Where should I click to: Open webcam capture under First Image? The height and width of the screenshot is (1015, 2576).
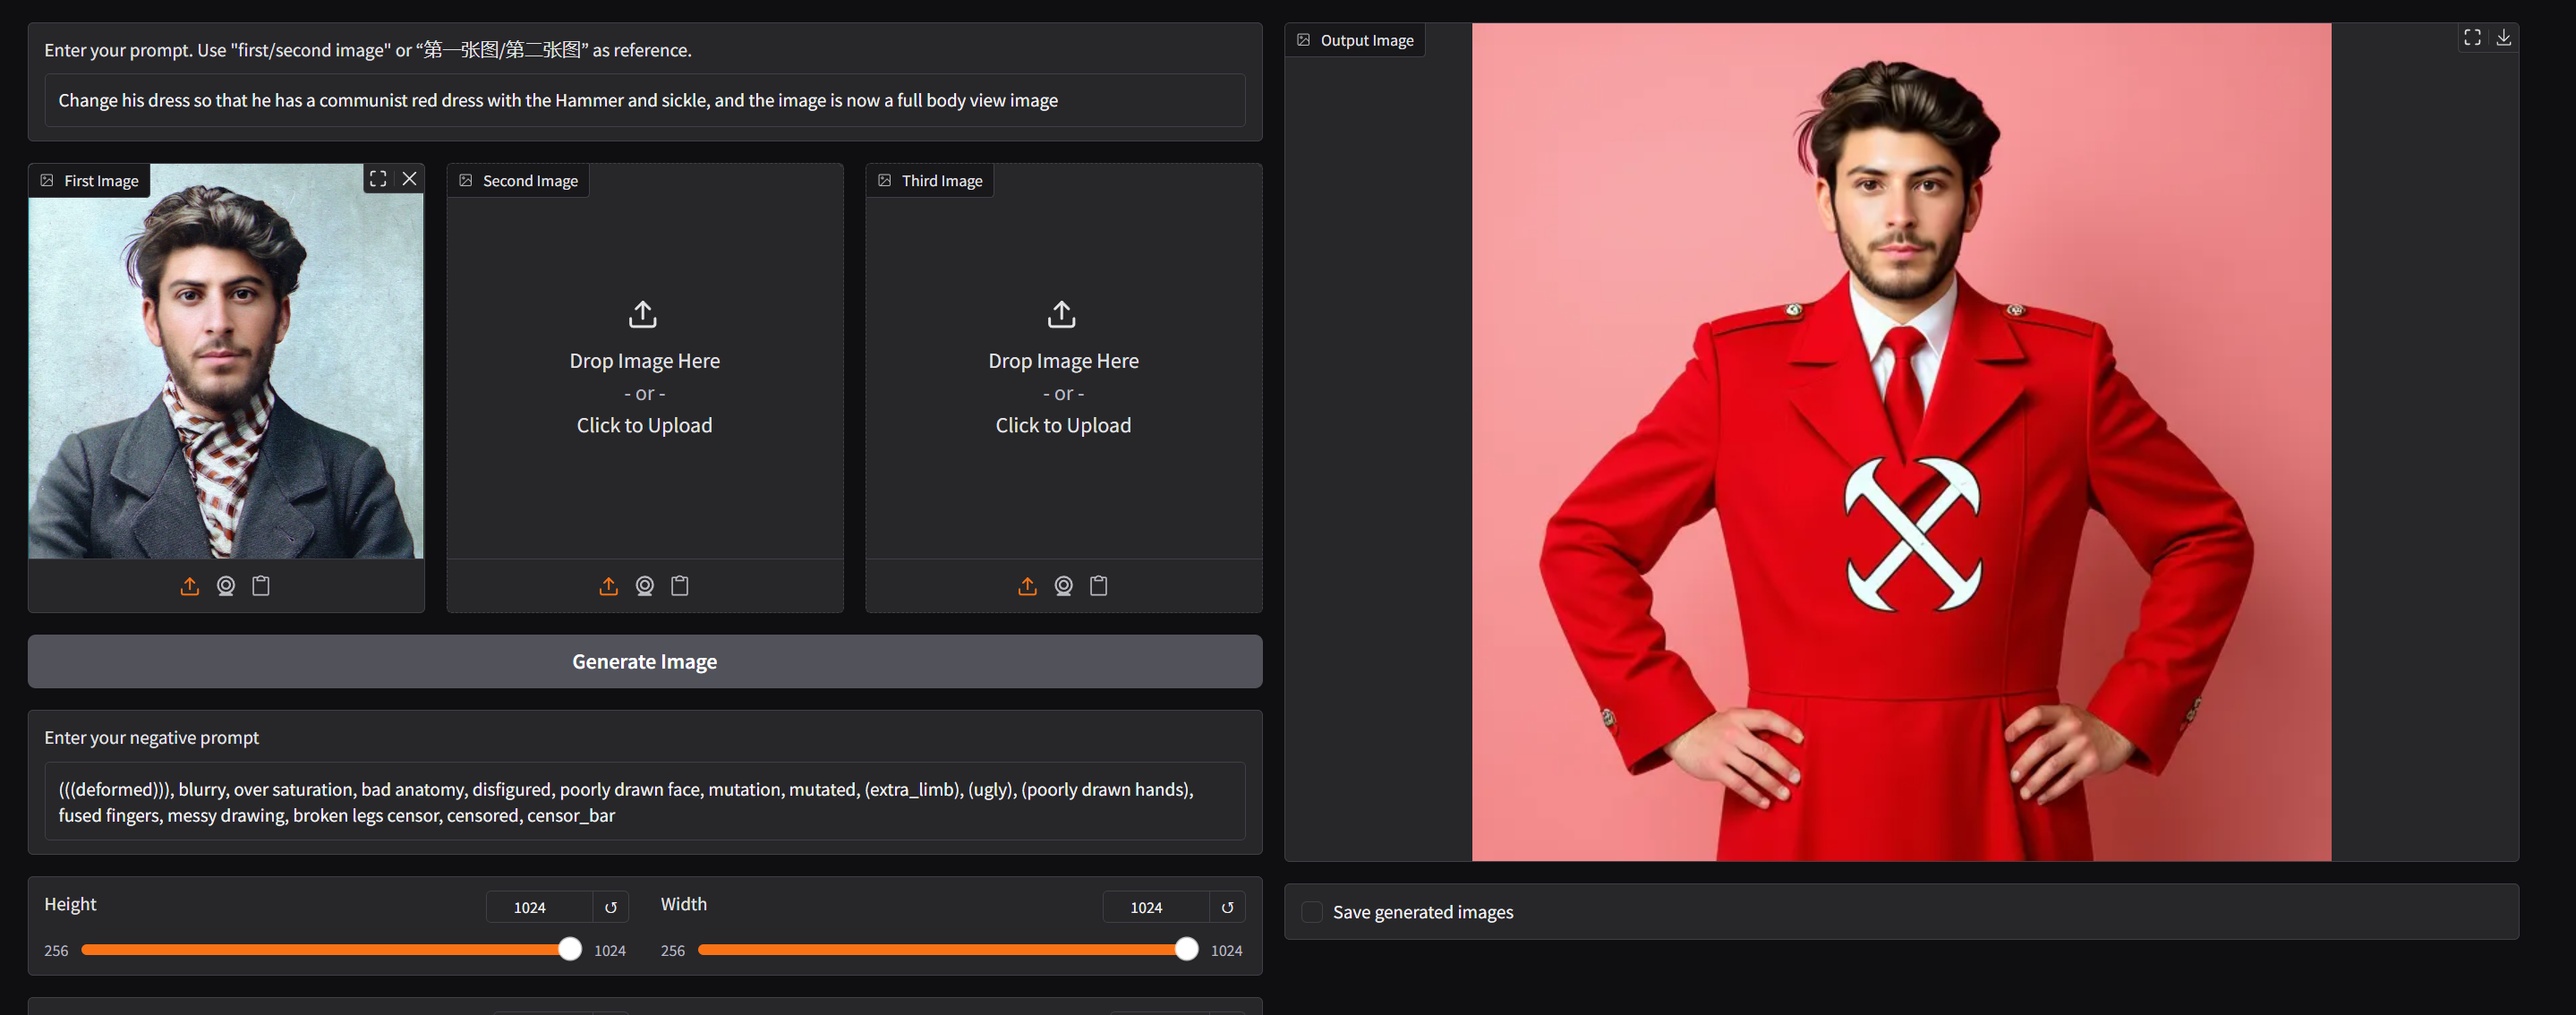tap(226, 586)
